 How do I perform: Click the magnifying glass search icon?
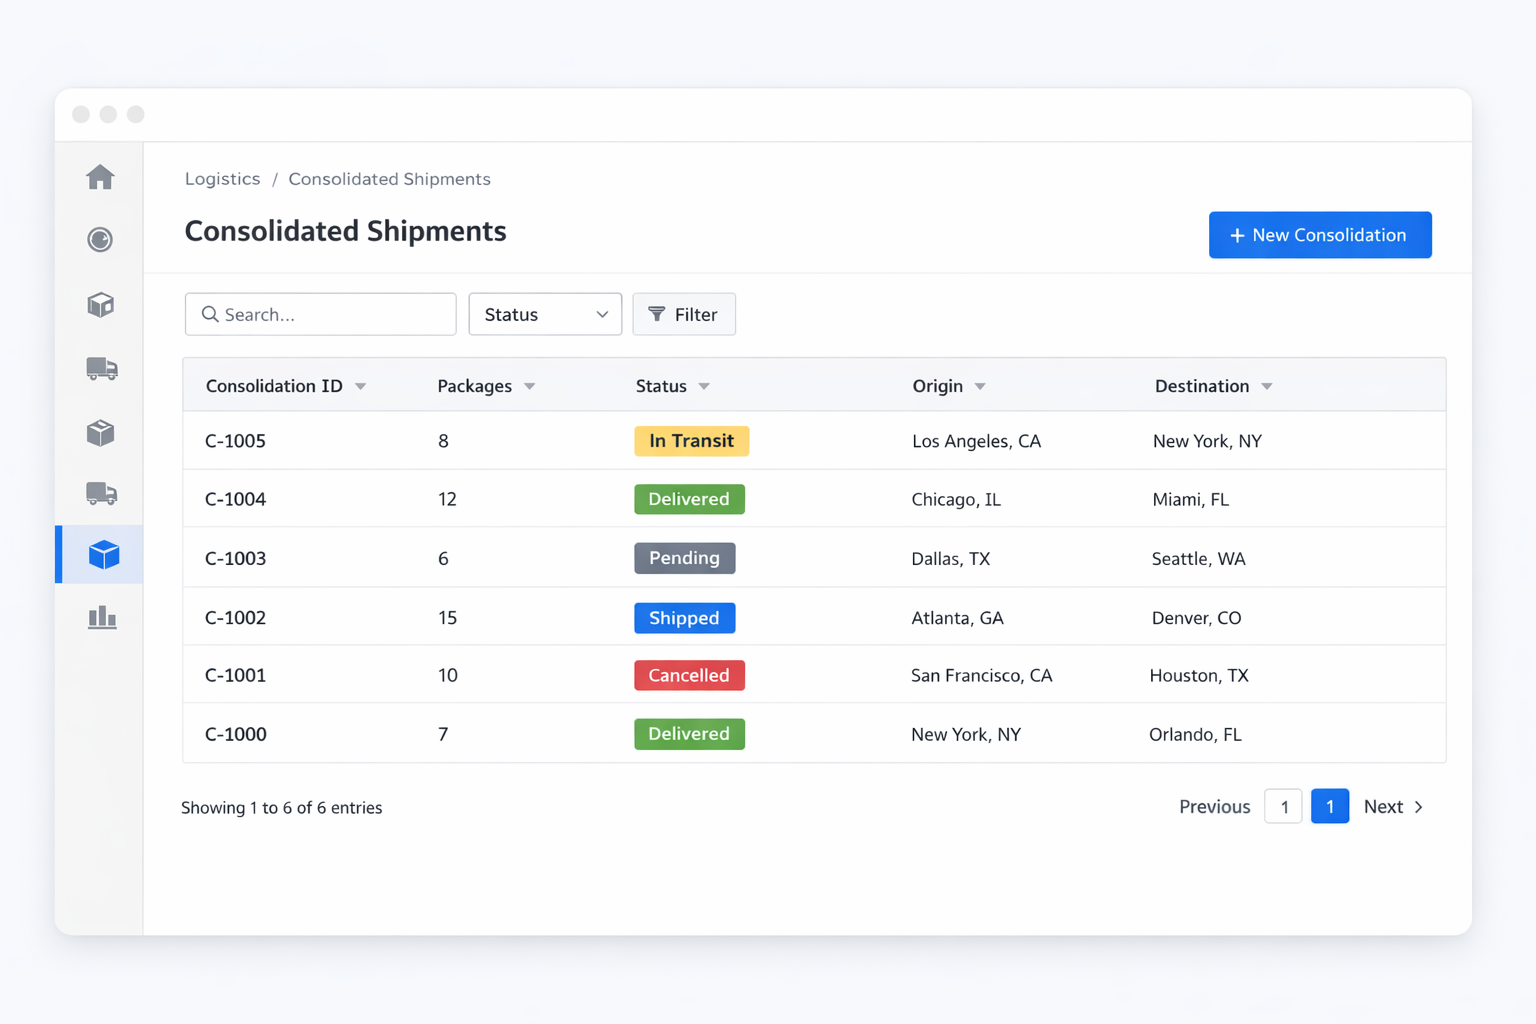click(210, 314)
